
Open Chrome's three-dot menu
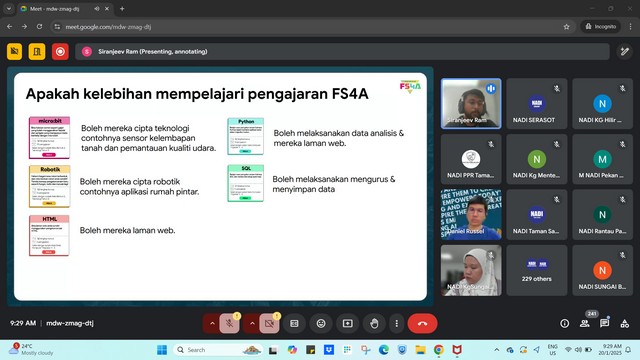pos(630,27)
